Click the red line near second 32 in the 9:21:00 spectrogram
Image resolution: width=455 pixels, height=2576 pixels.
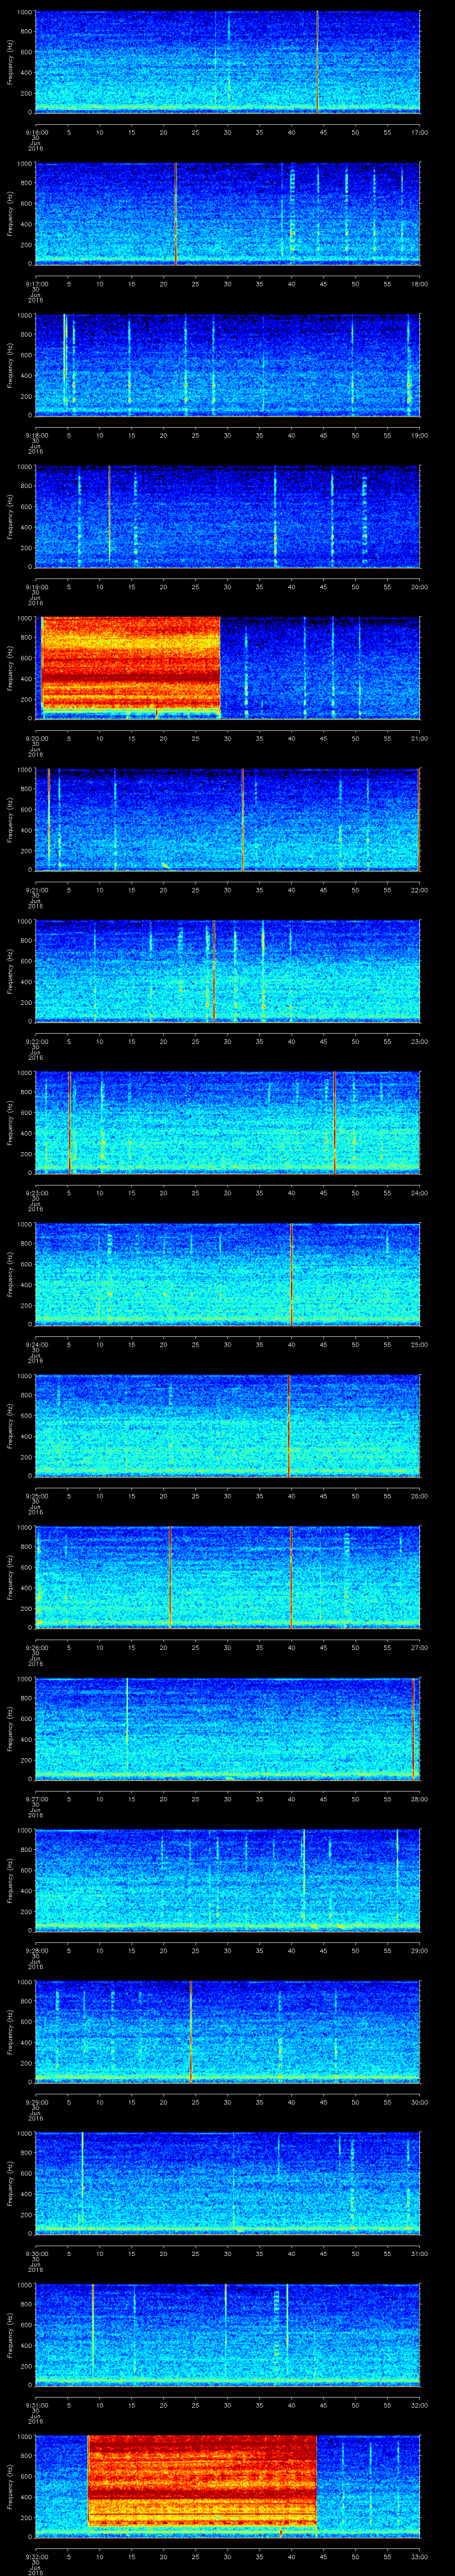[243, 819]
